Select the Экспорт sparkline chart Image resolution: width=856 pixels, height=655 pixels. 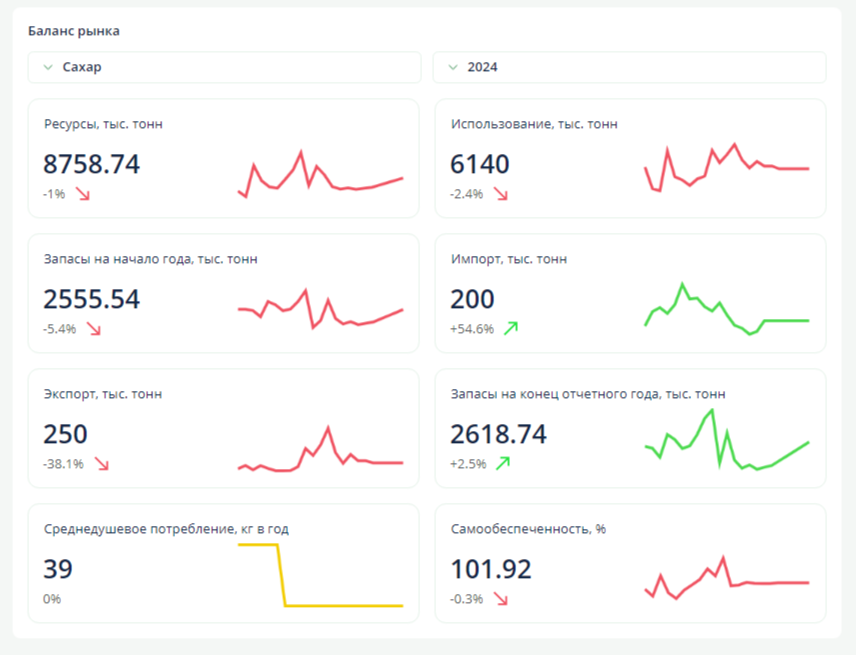[320, 450]
